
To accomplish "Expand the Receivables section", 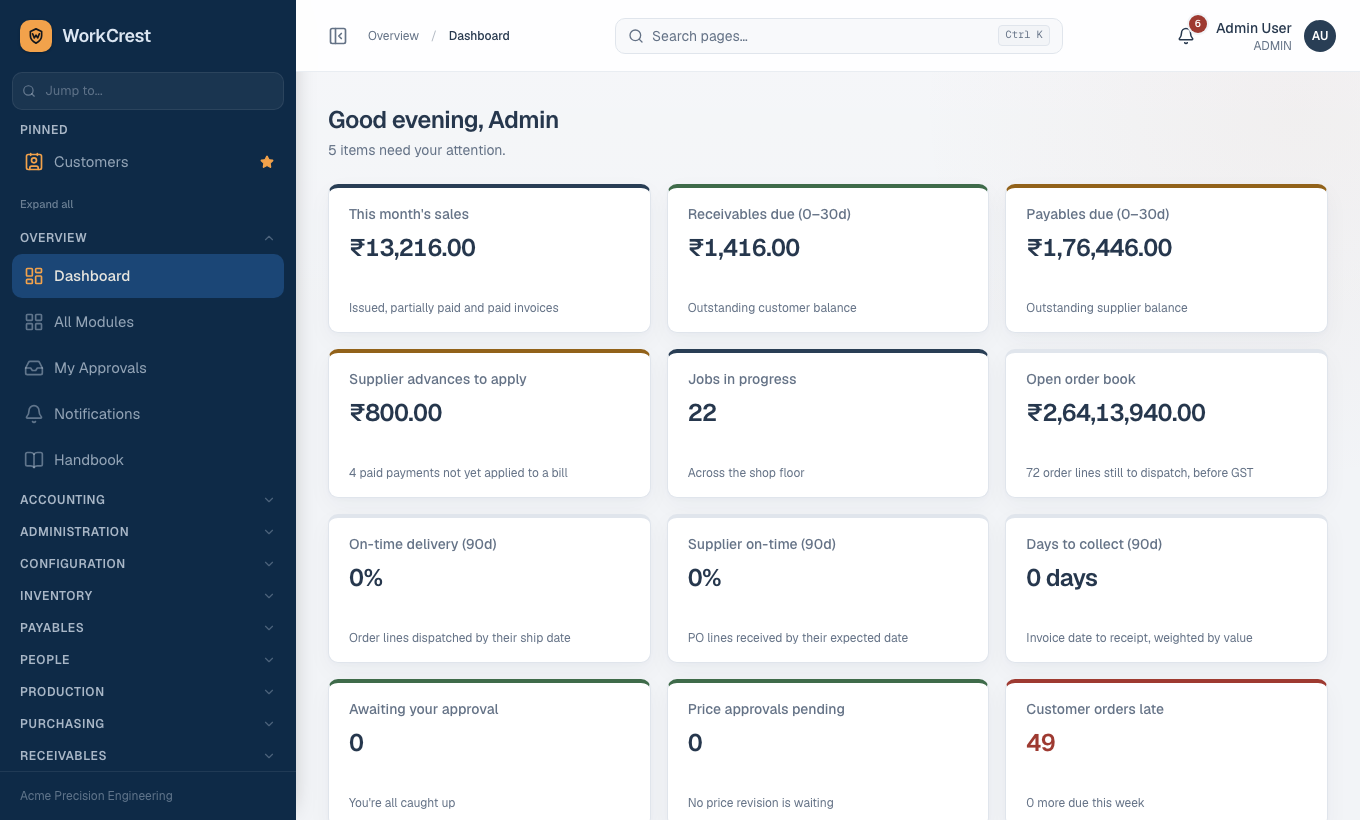I will click(148, 756).
